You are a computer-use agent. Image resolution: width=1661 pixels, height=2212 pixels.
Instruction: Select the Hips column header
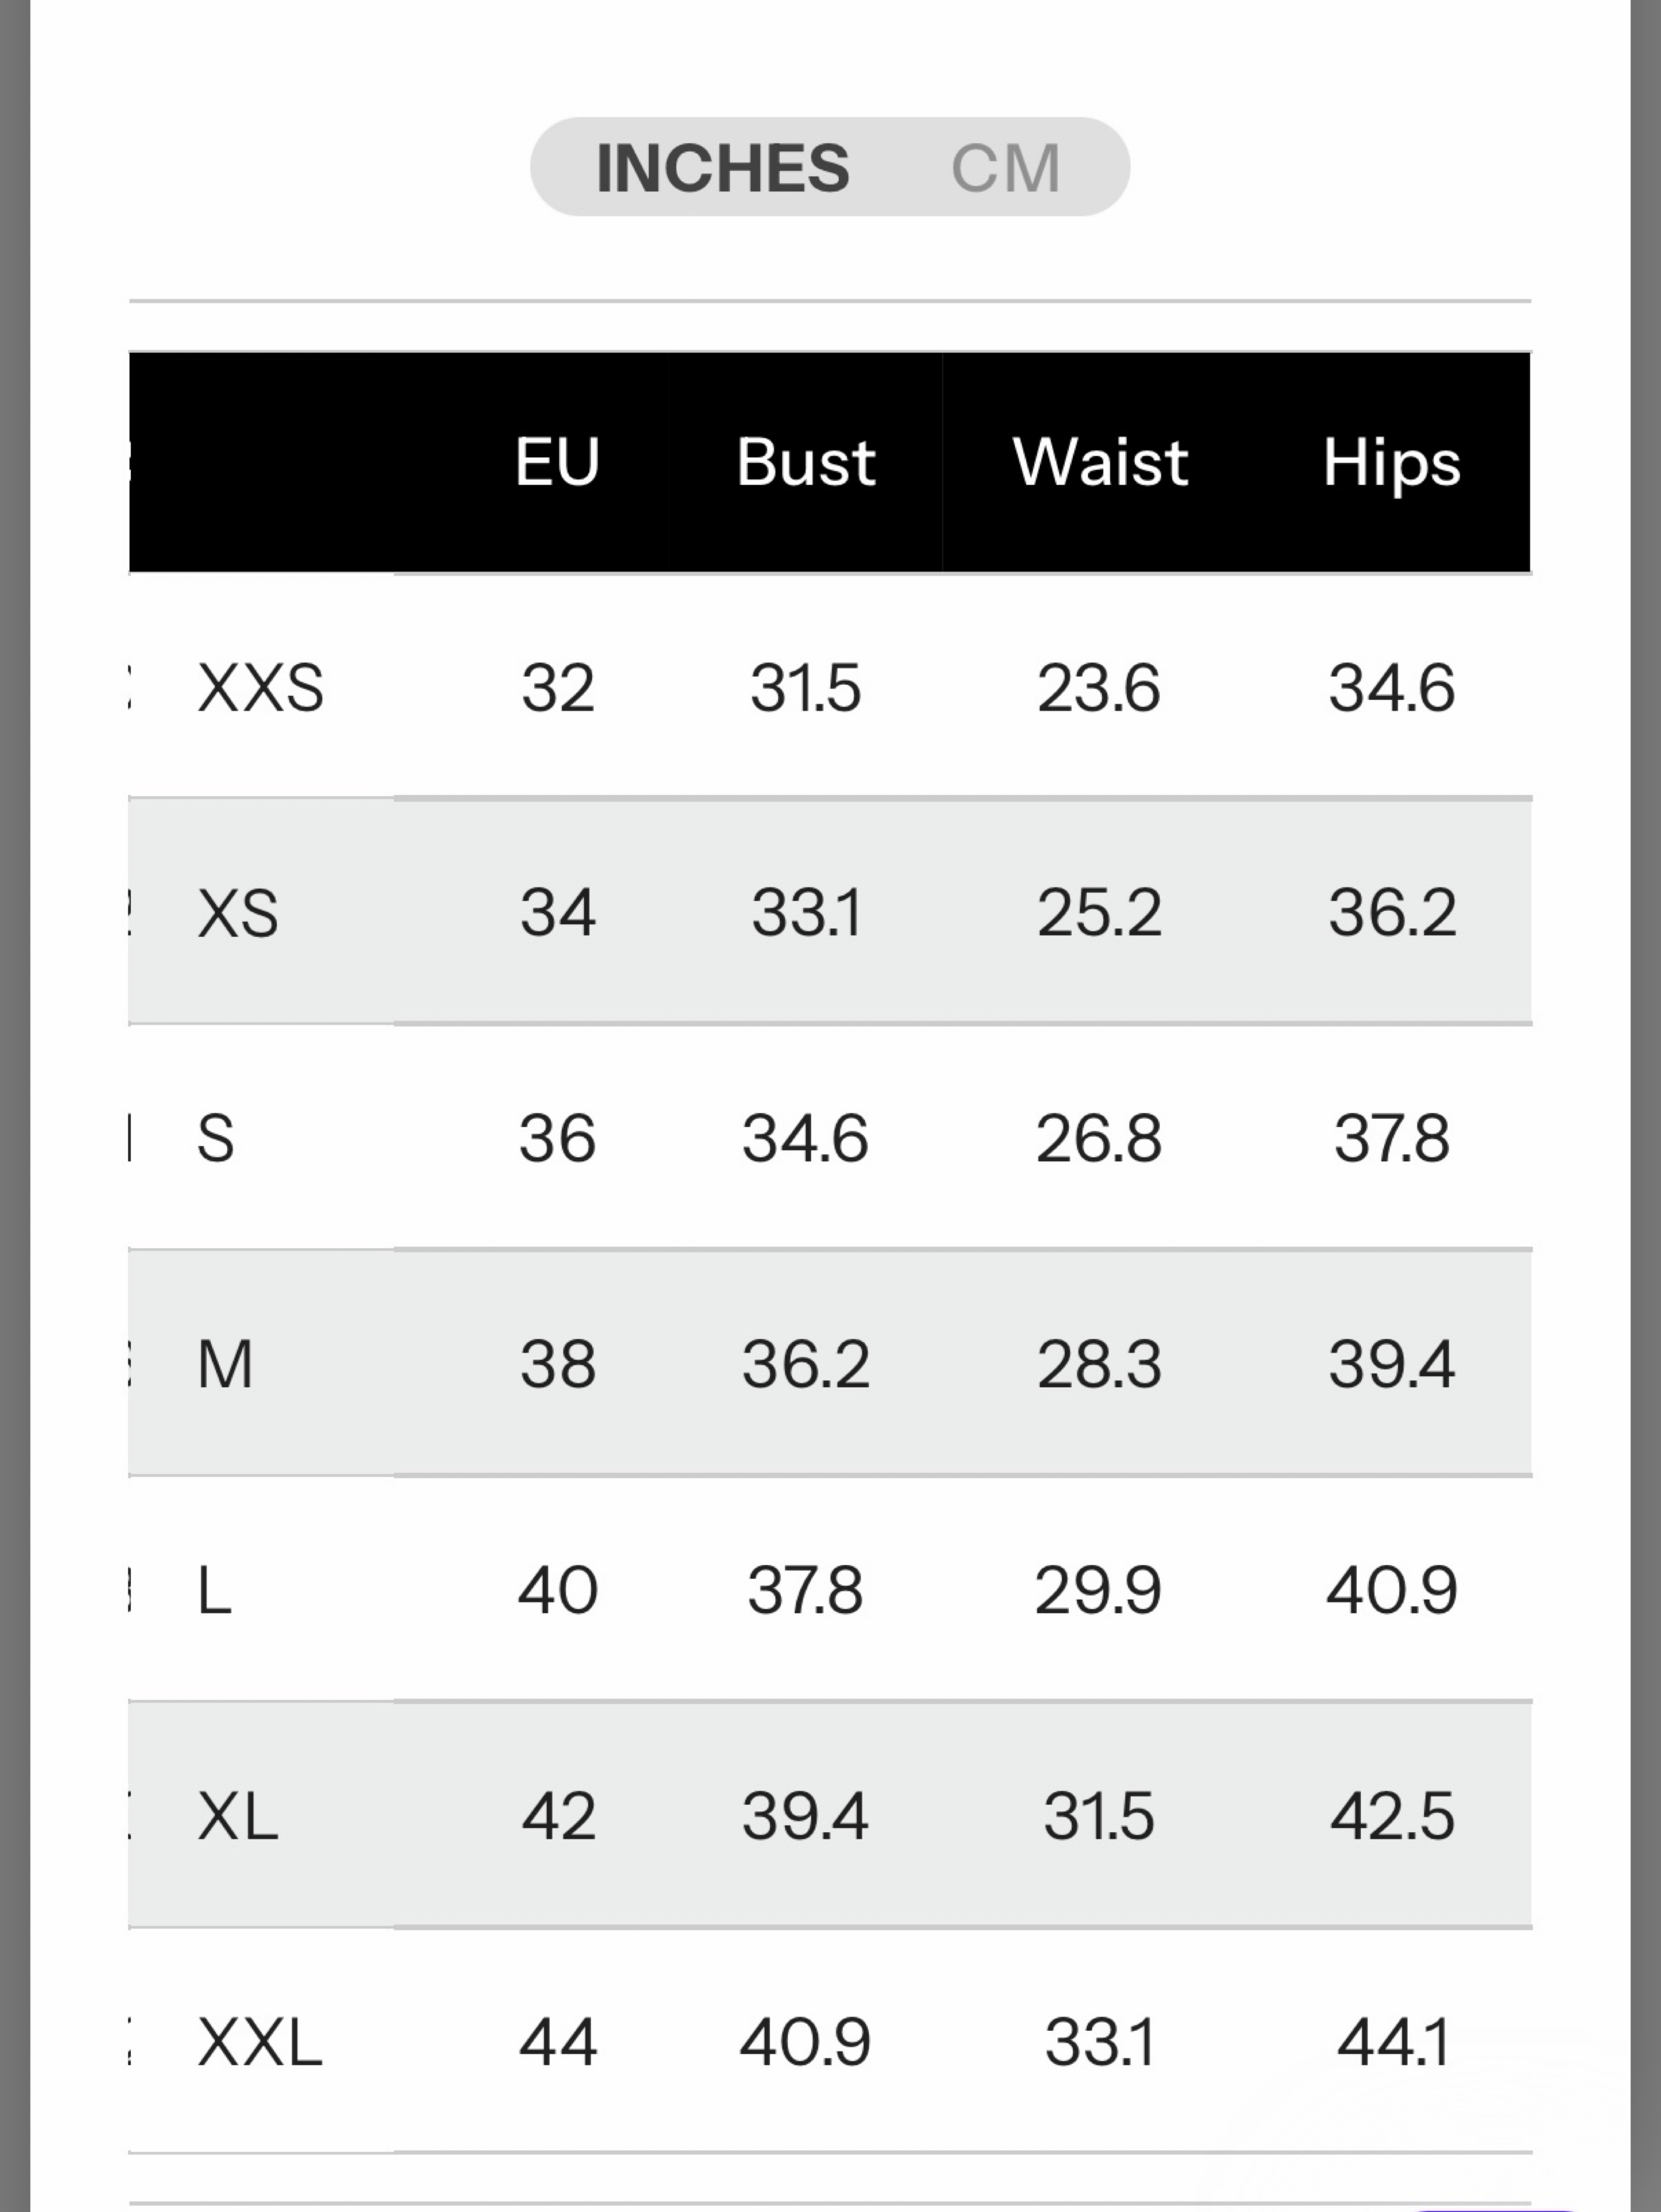(x=1392, y=464)
